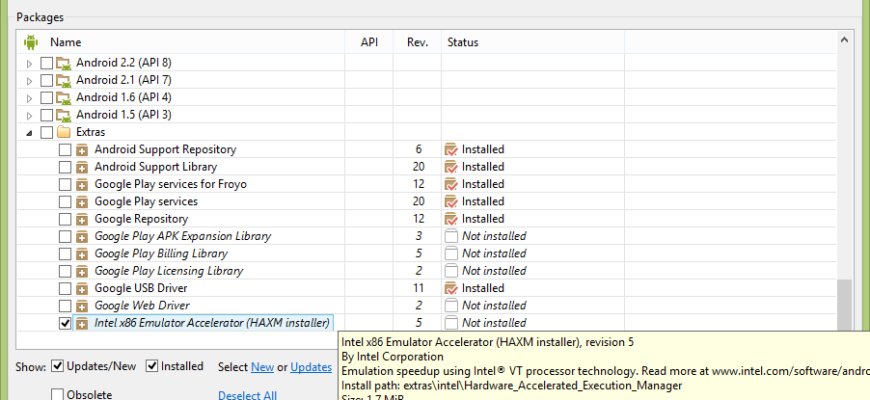Check the Google Play Licensing Library checkbox
870x400 pixels.
[65, 271]
